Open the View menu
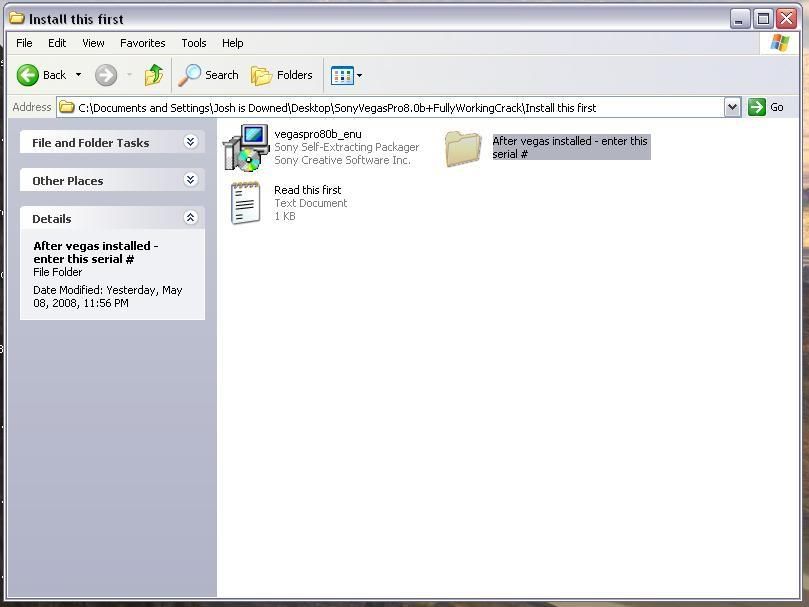809x607 pixels. point(93,43)
